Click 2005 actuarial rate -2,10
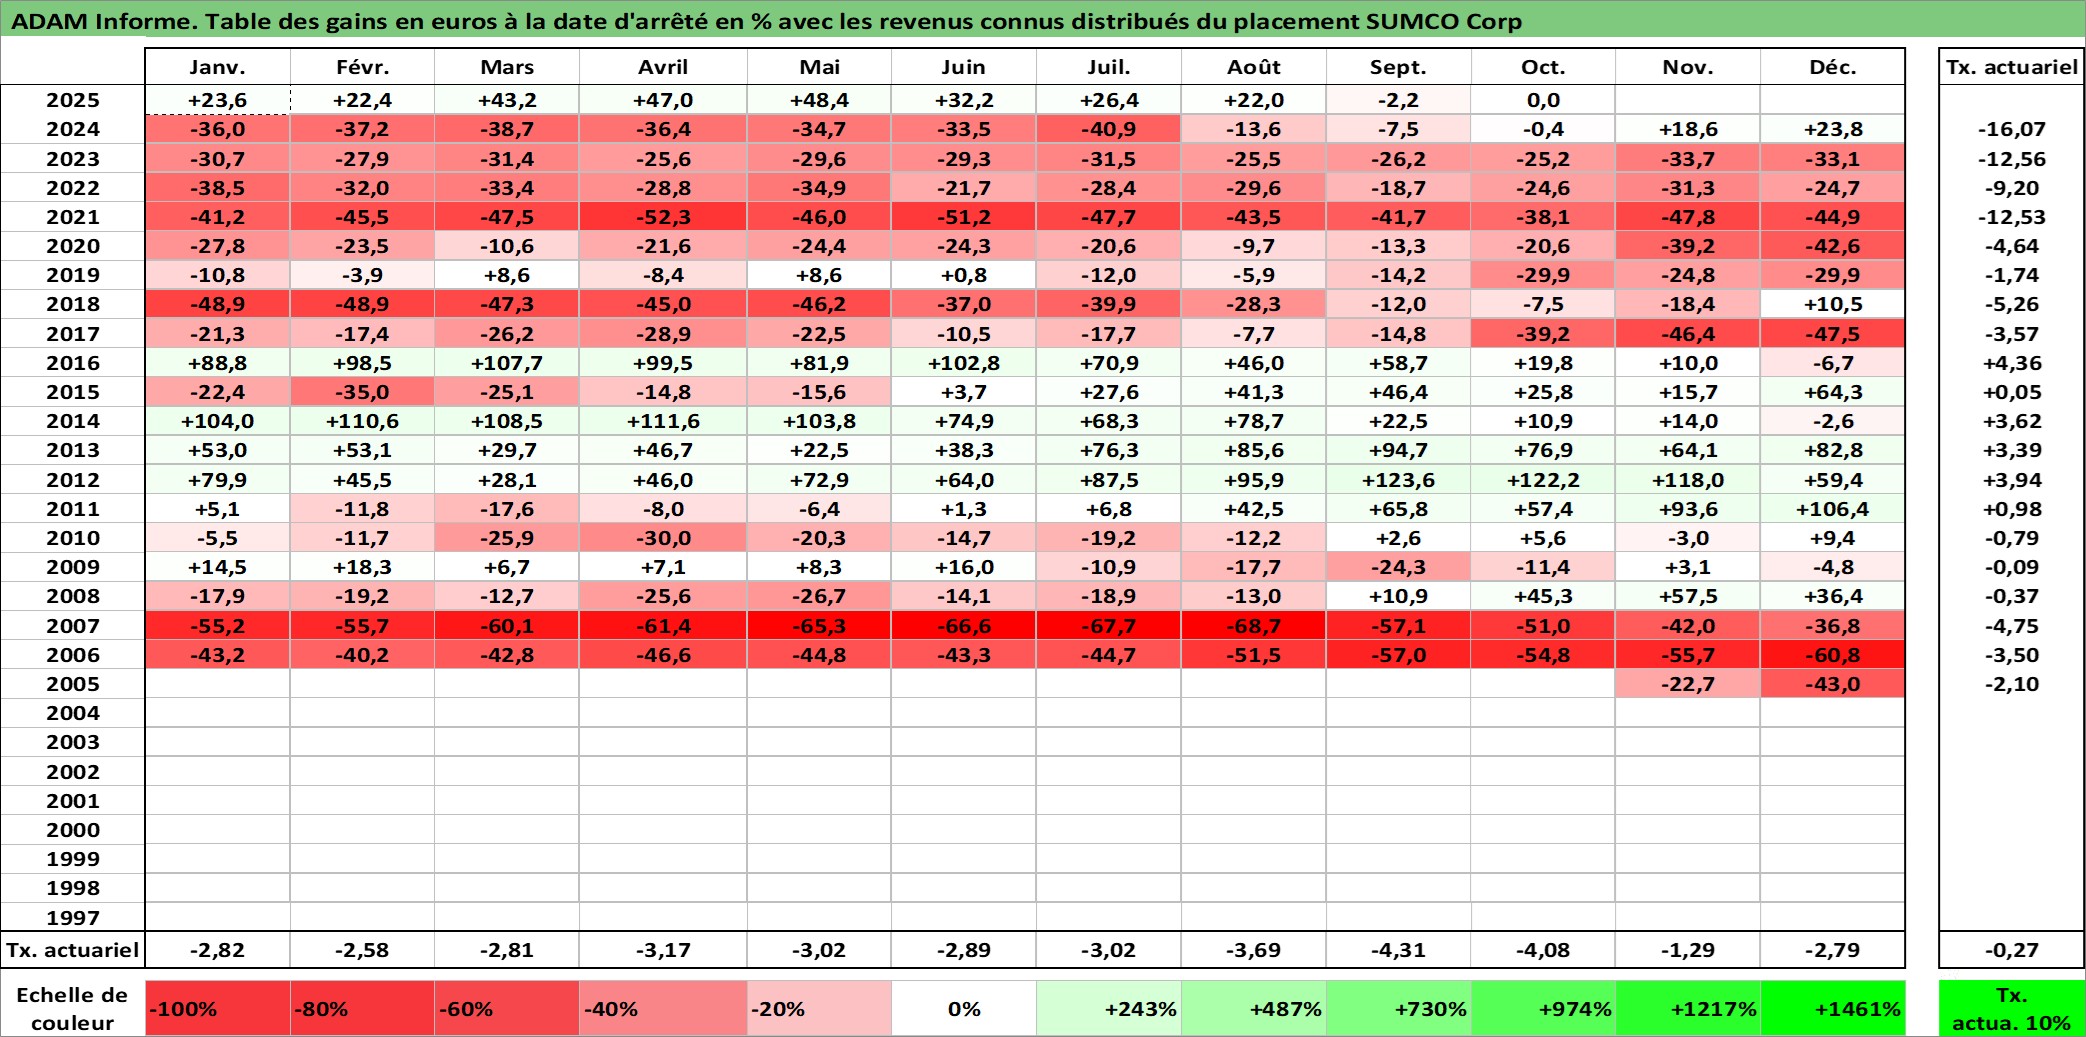Image resolution: width=2086 pixels, height=1037 pixels. 2011,684
